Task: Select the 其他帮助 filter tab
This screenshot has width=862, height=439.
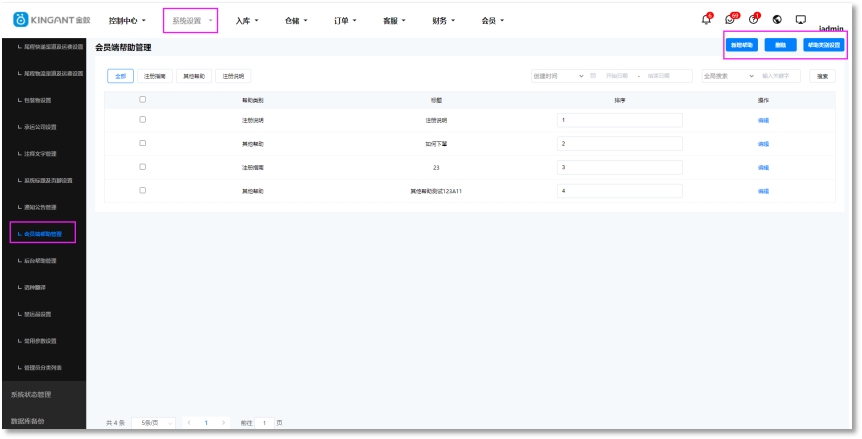Action: point(194,76)
